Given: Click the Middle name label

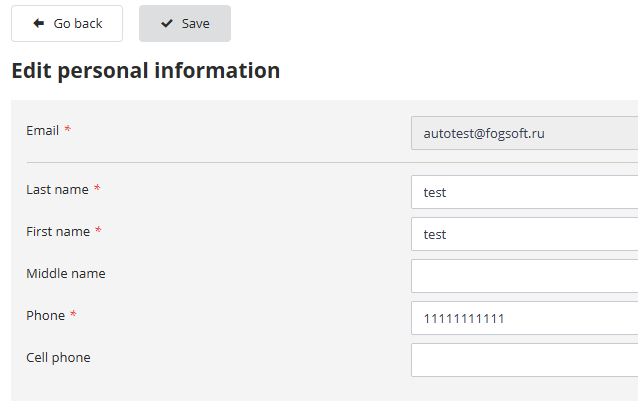Looking at the screenshot, I should 66,273.
